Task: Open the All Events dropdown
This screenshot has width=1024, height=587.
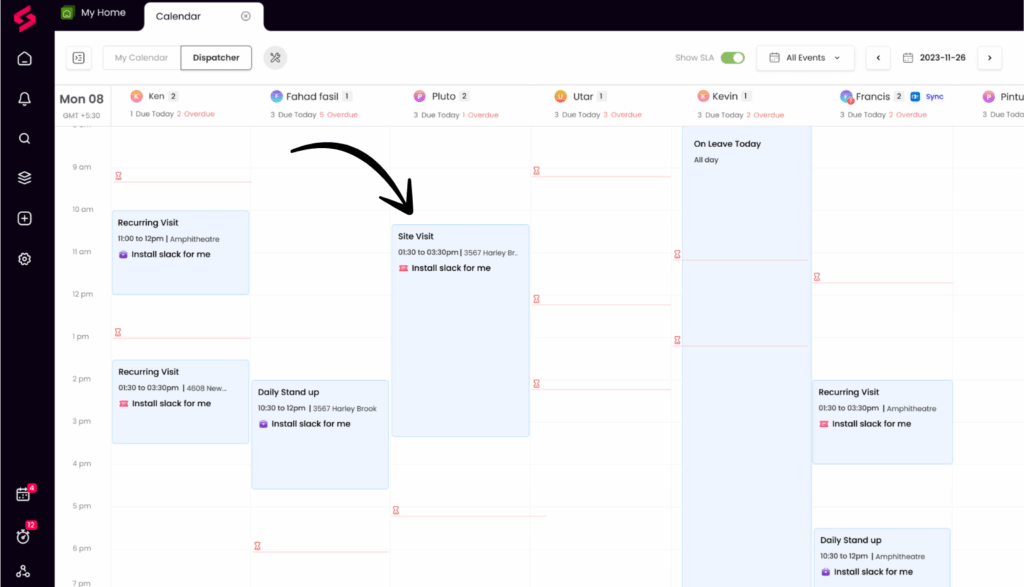Action: coord(805,57)
